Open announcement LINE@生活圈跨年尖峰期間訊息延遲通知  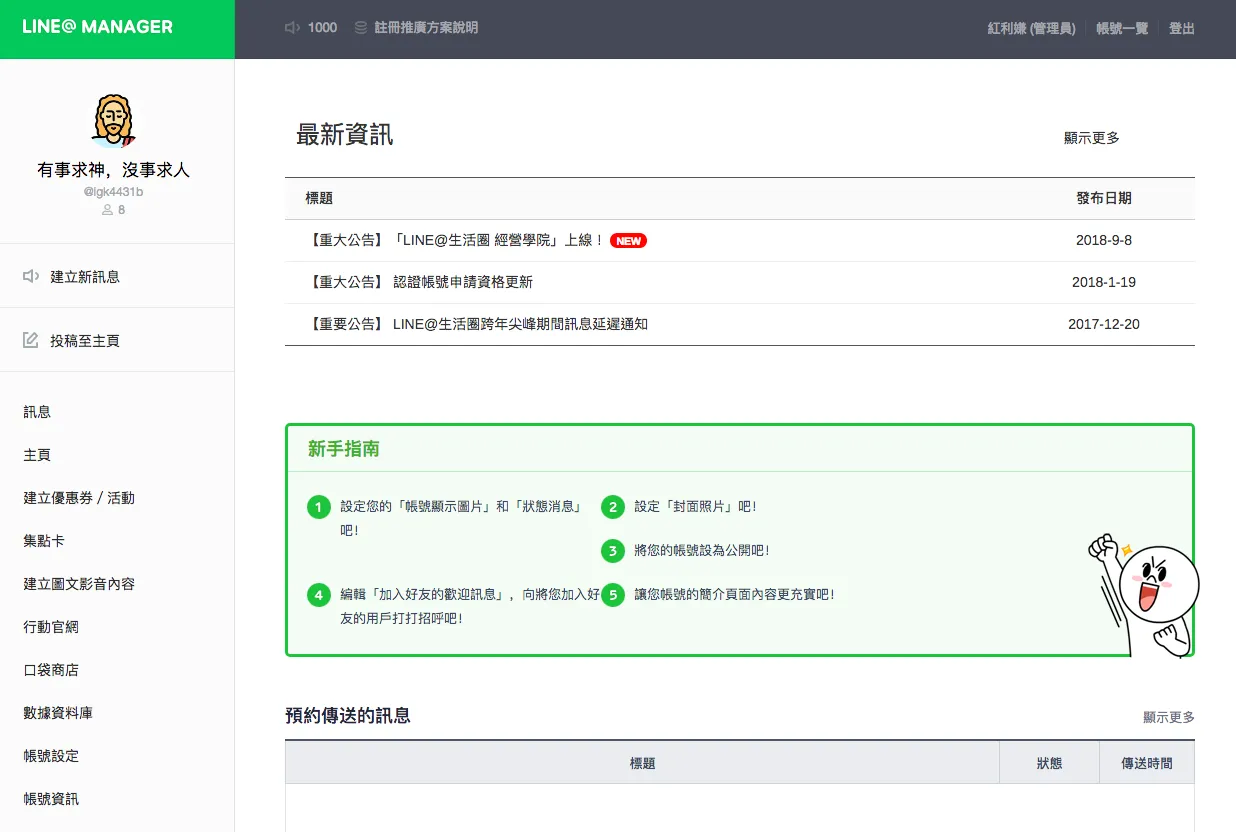476,324
